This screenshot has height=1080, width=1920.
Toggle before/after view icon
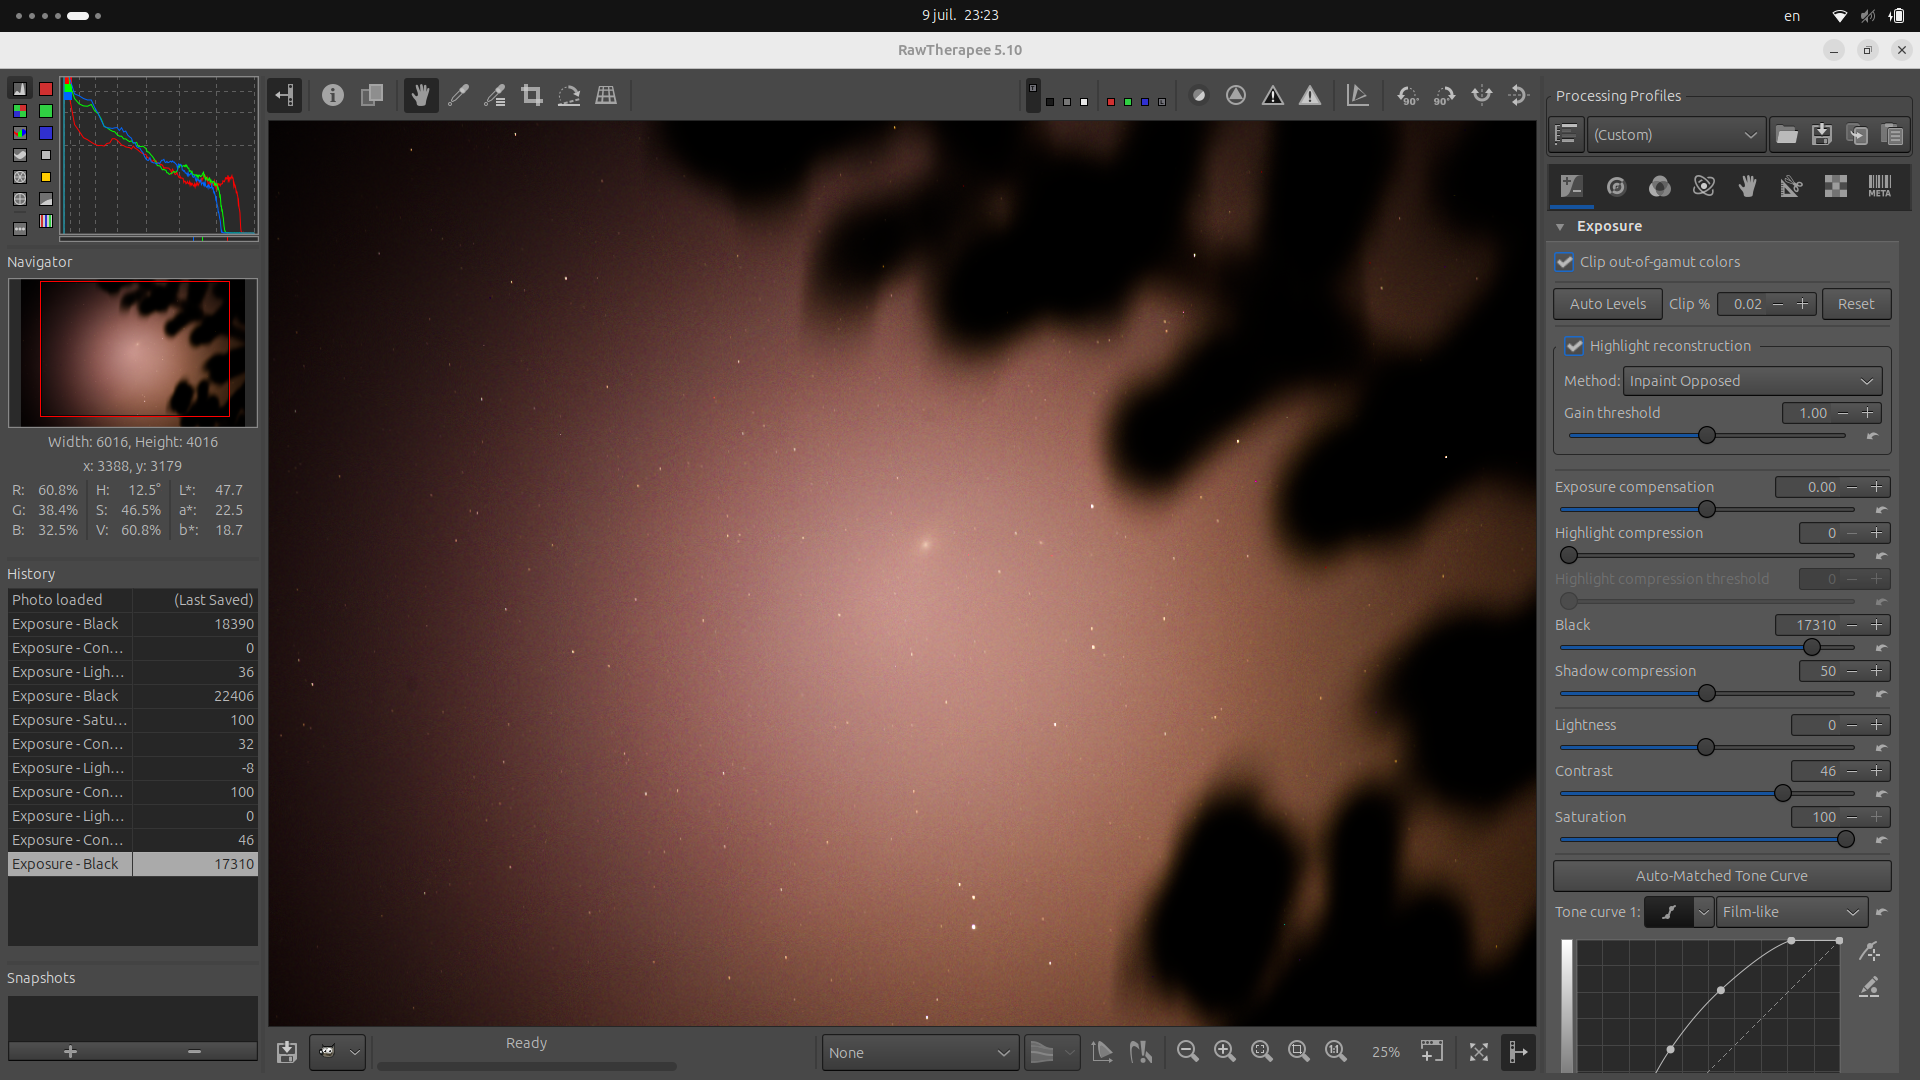pyautogui.click(x=372, y=96)
